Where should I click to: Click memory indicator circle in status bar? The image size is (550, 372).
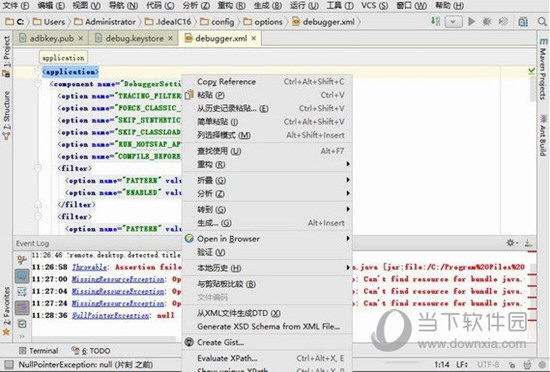click(543, 365)
